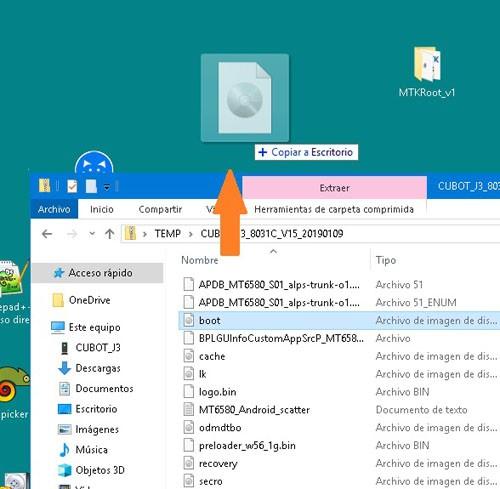
Task: Select the odmdtbo image file
Action: tap(220, 428)
